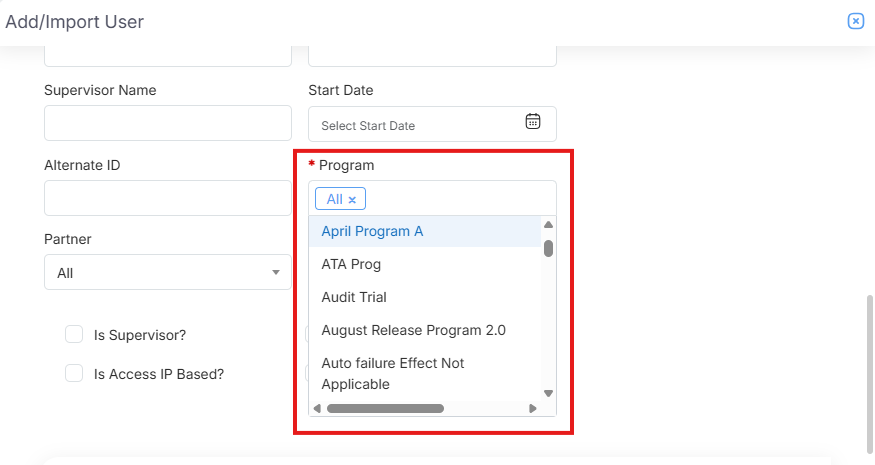Remove the 'All' tag from Program
875x465 pixels.
coord(352,200)
